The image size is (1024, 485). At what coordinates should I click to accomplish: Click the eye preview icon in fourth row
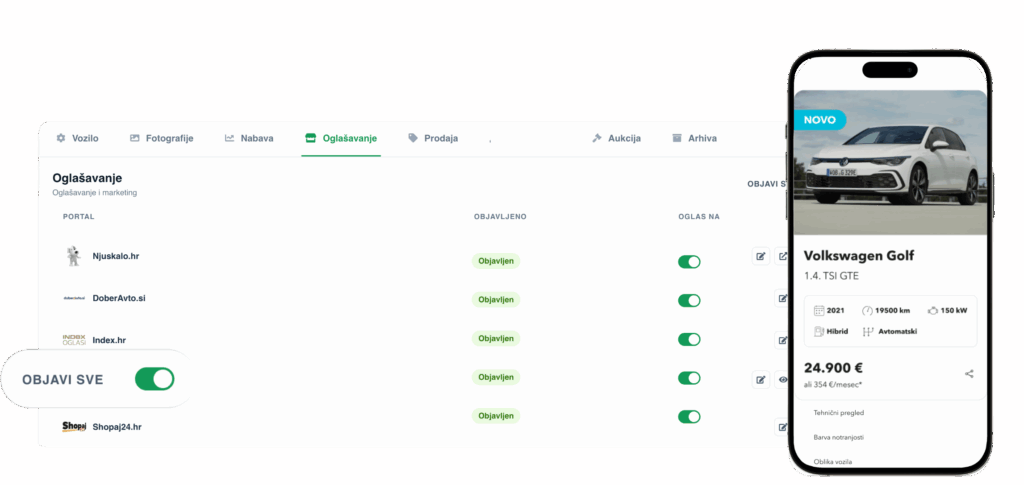click(782, 379)
